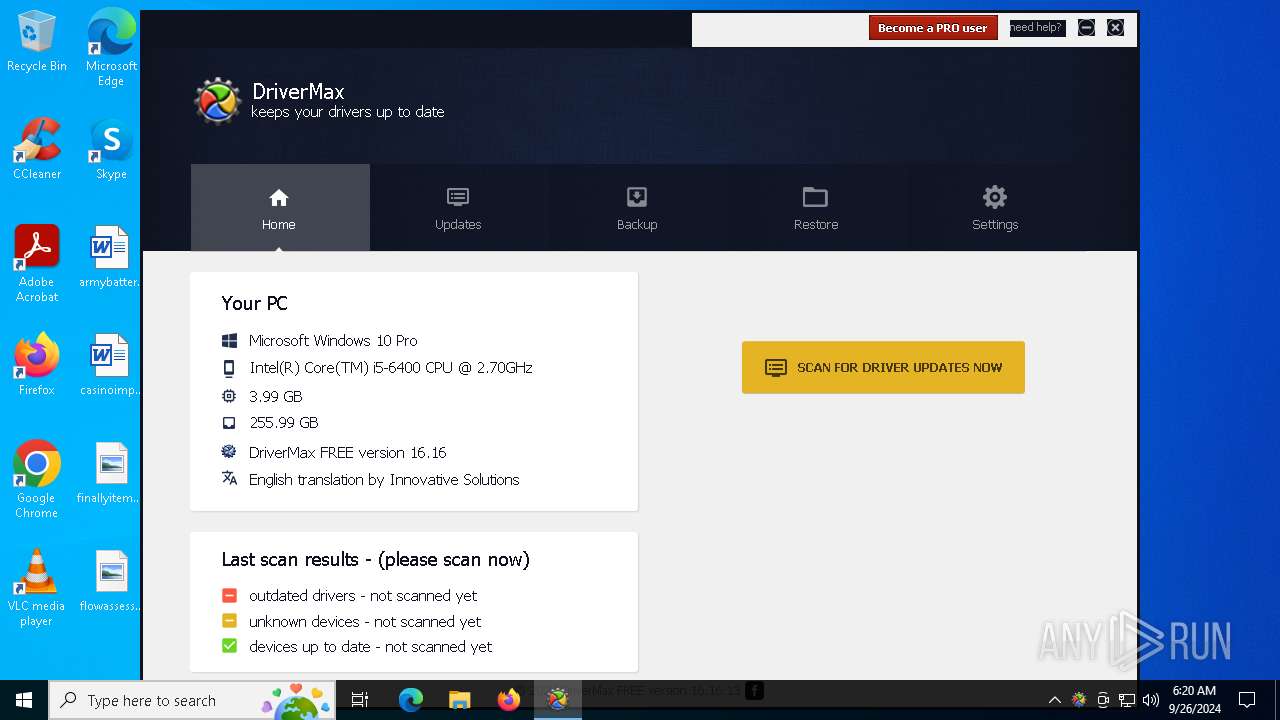Open VLC media player desktop shortcut

point(37,588)
